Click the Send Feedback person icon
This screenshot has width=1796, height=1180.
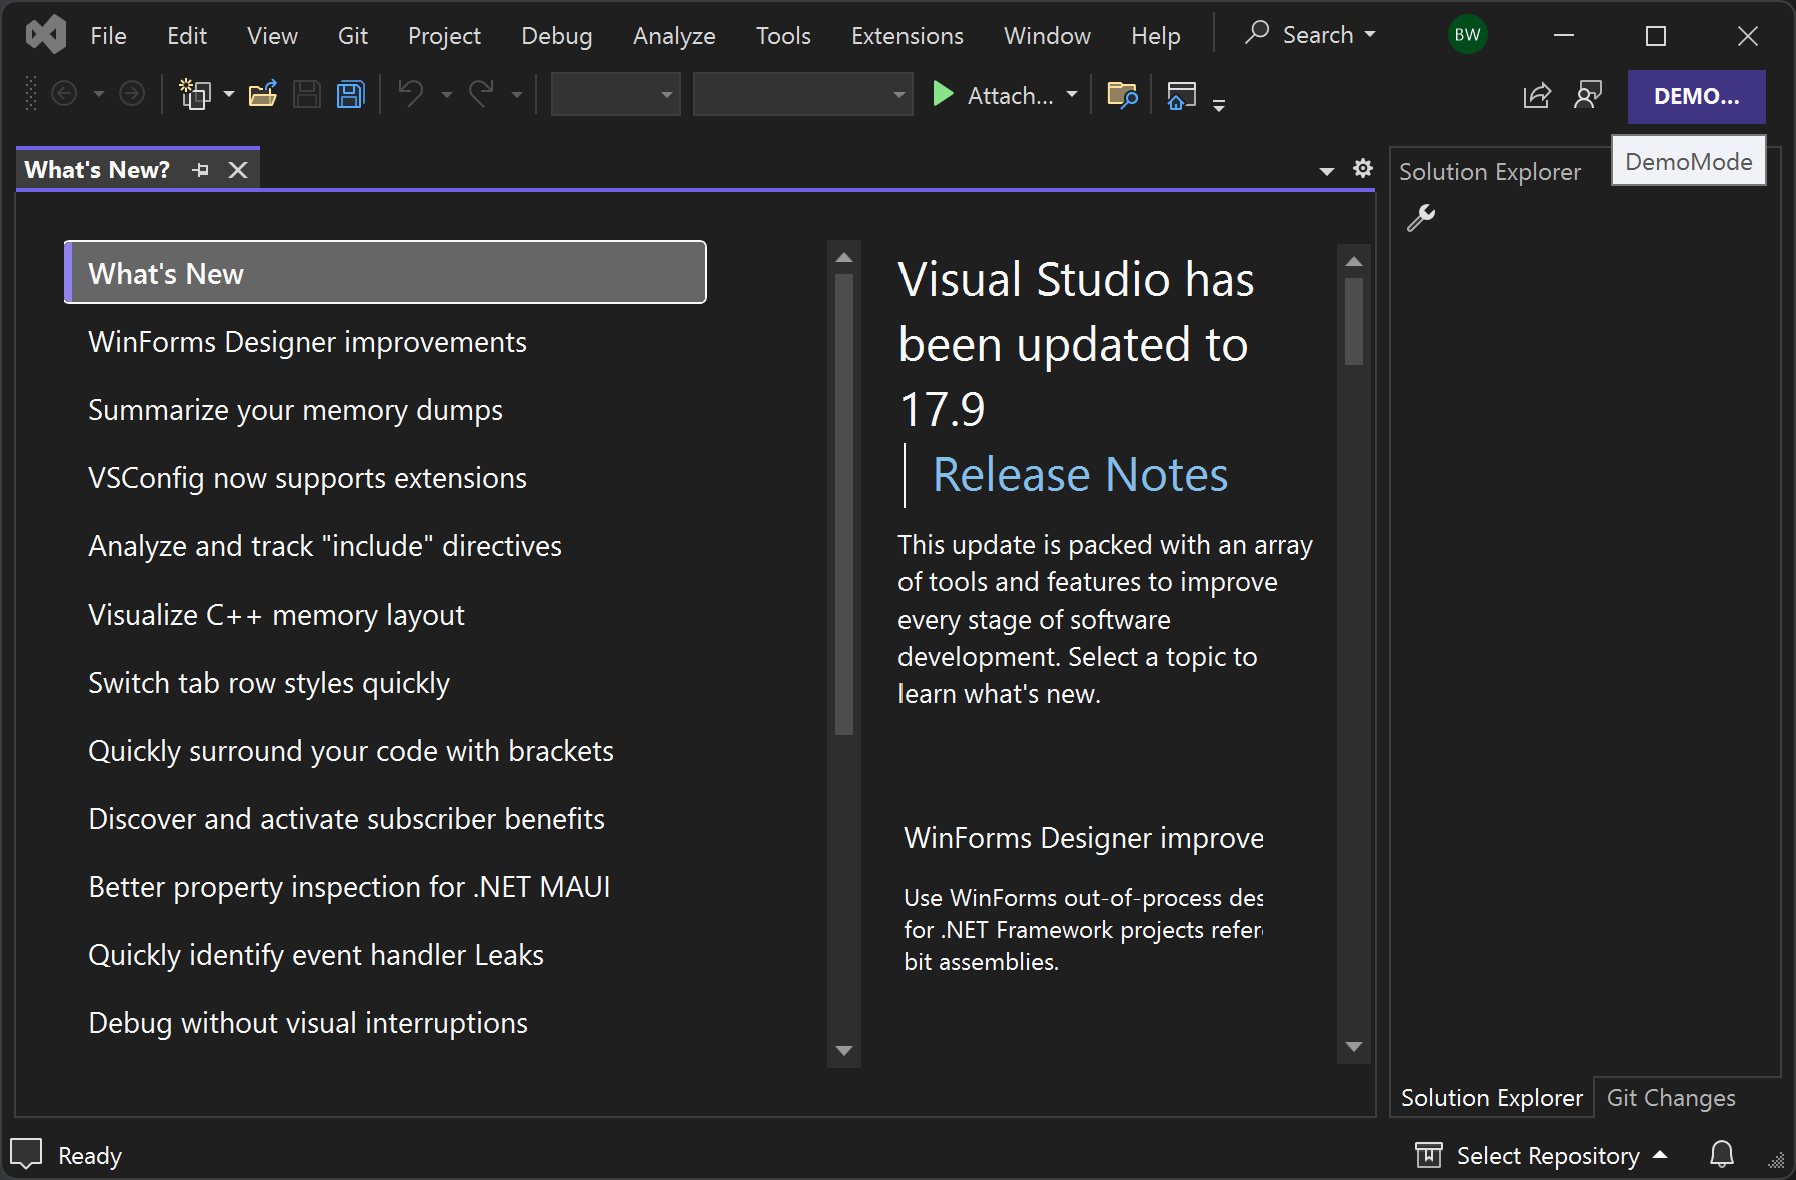coord(1588,95)
